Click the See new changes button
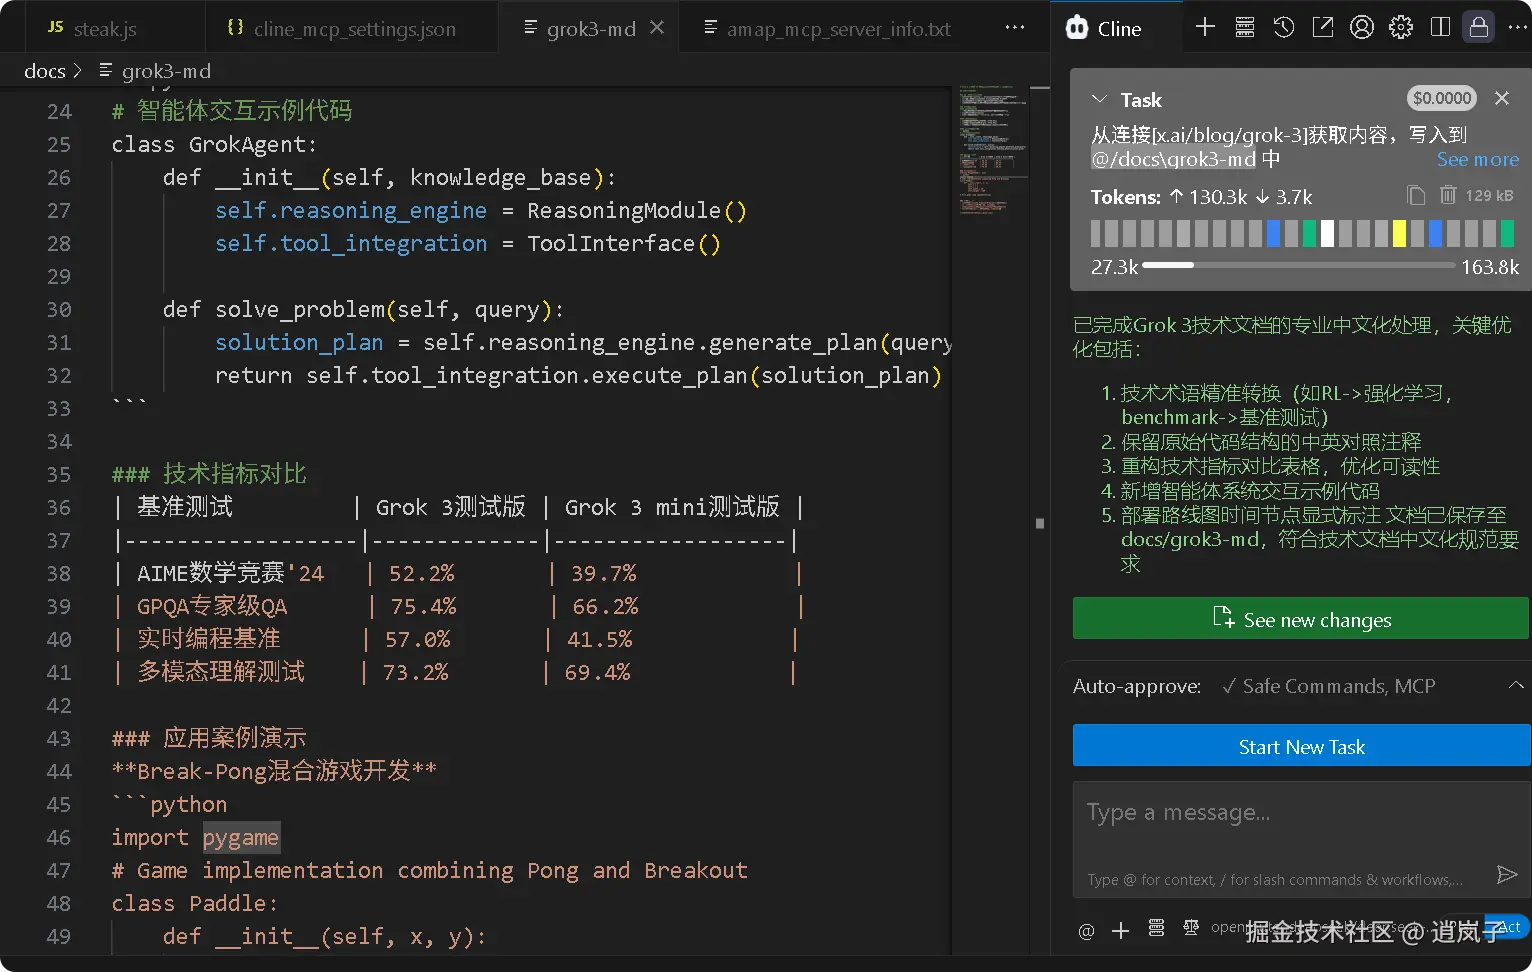This screenshot has width=1532, height=972. (1301, 619)
